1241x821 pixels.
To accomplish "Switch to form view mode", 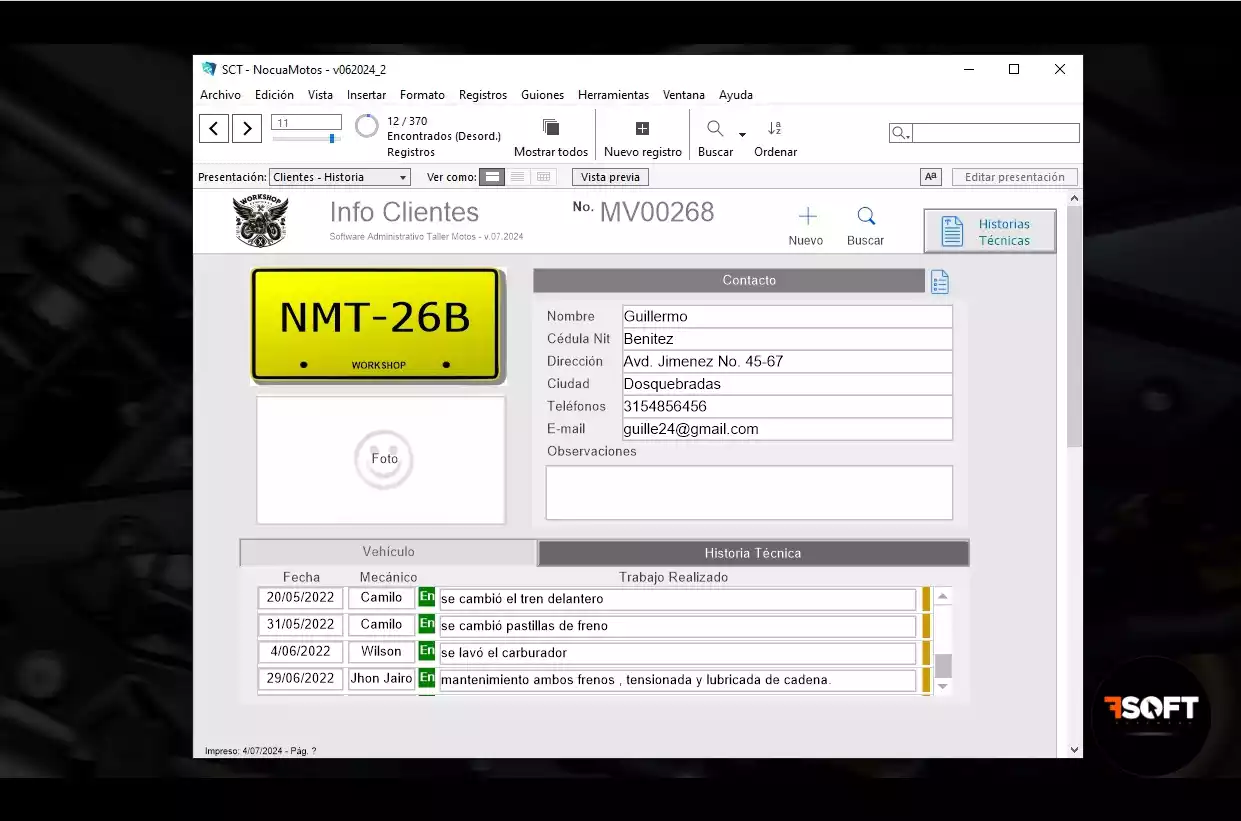I will click(x=492, y=177).
